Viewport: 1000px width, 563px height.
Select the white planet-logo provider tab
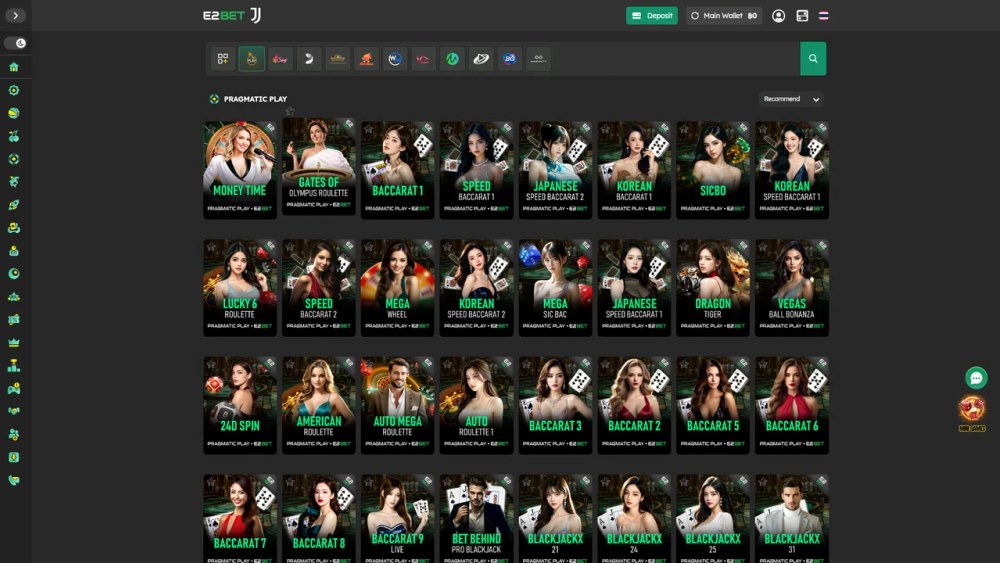(481, 59)
